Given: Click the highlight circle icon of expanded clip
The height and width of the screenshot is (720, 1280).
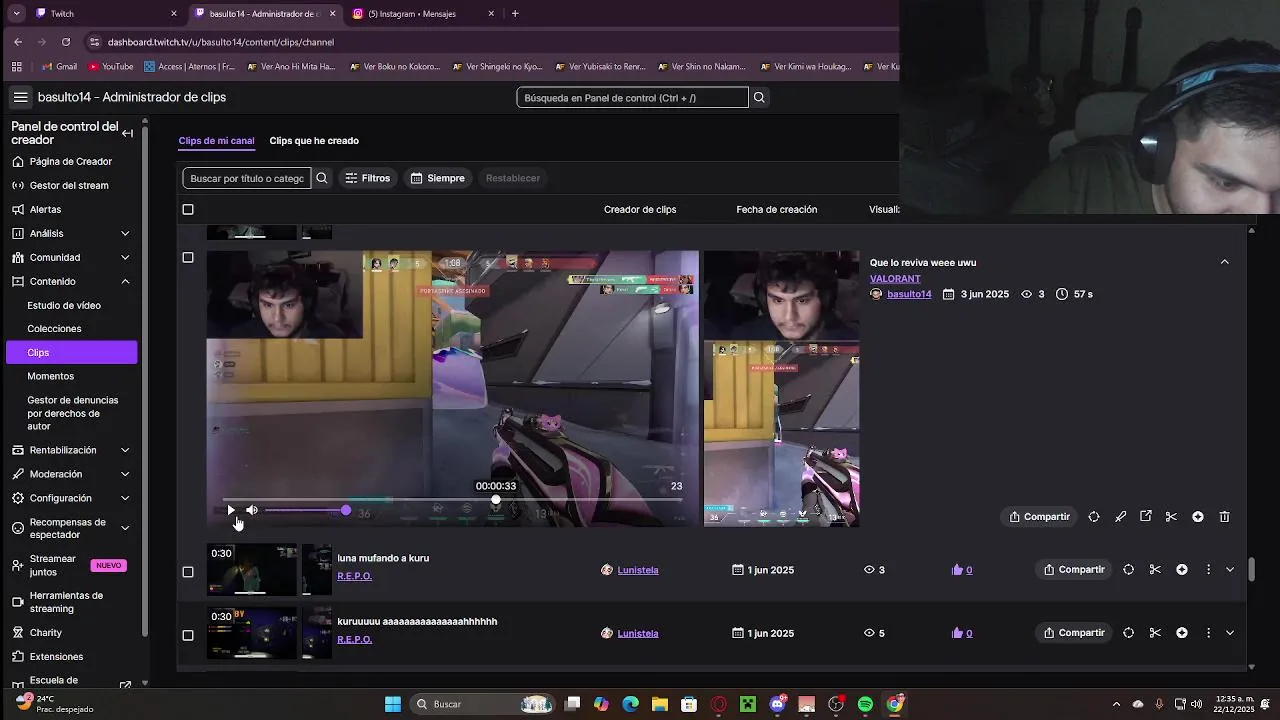Looking at the screenshot, I should click(1094, 517).
